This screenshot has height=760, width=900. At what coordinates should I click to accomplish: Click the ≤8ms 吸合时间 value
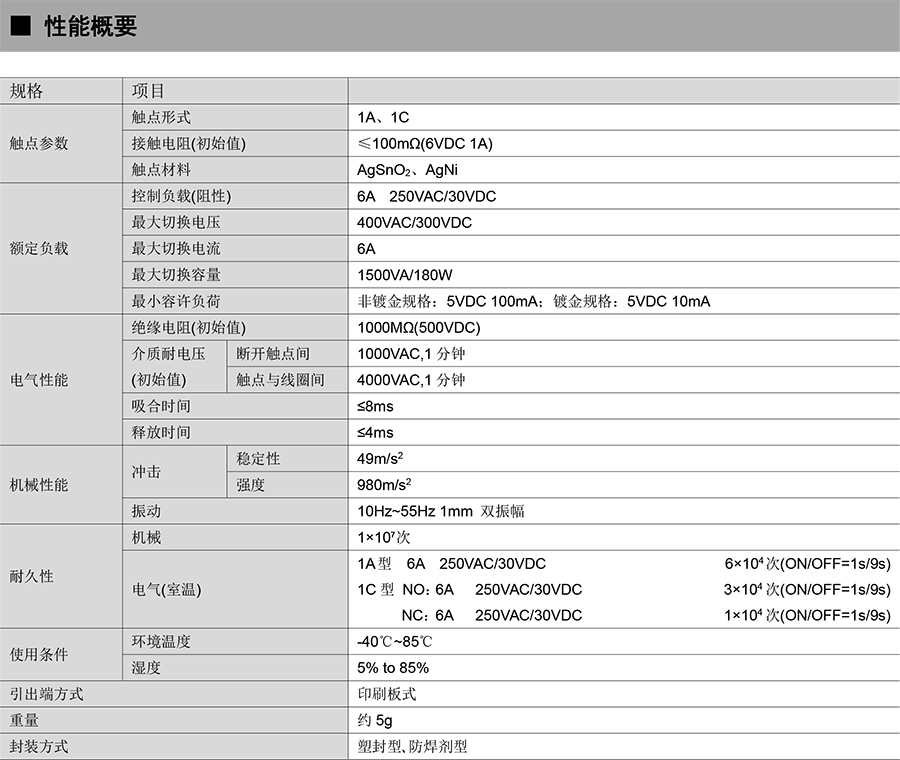(x=375, y=406)
